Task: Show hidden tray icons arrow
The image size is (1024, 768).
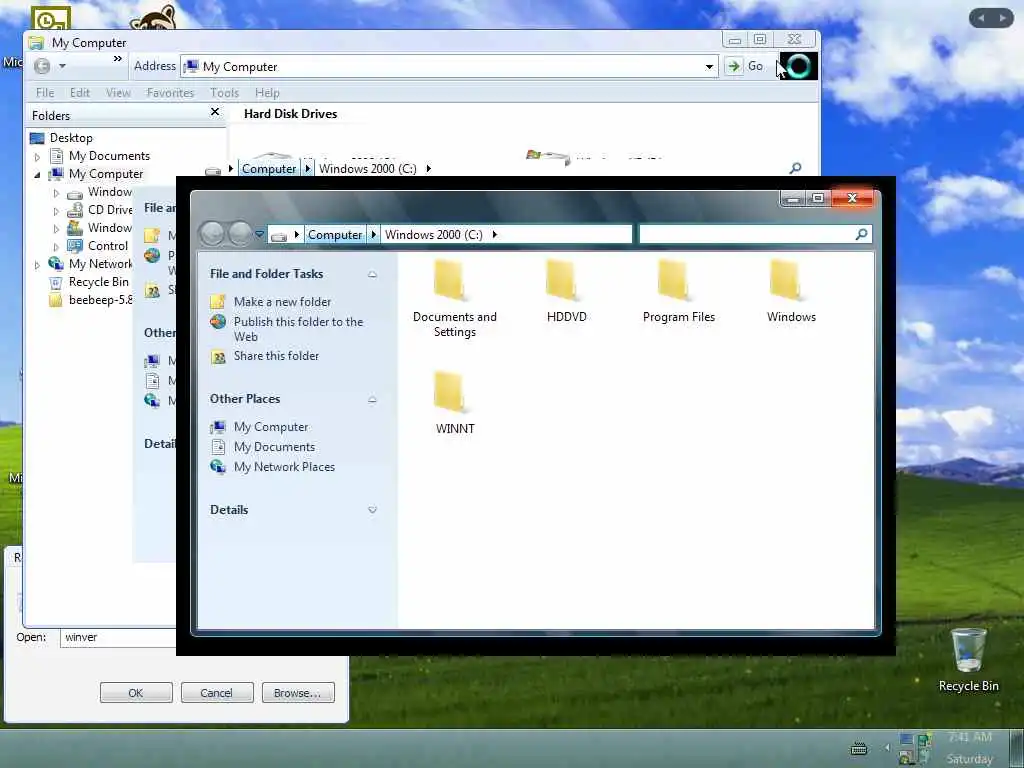Action: (887, 747)
